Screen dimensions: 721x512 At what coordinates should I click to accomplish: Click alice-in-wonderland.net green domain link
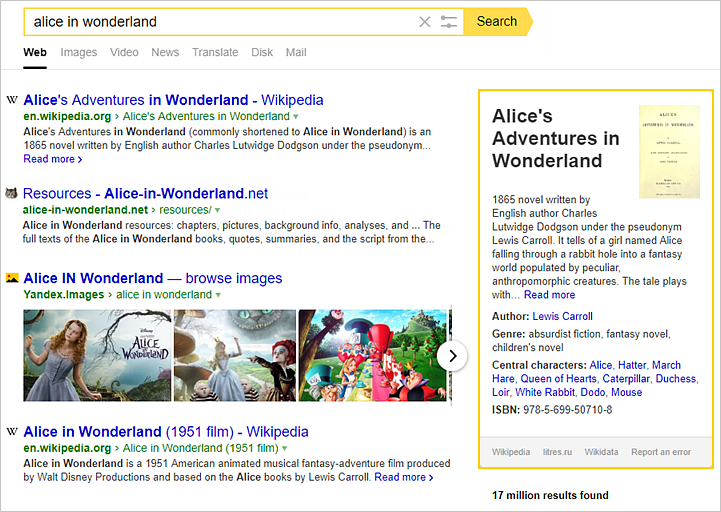(x=85, y=210)
